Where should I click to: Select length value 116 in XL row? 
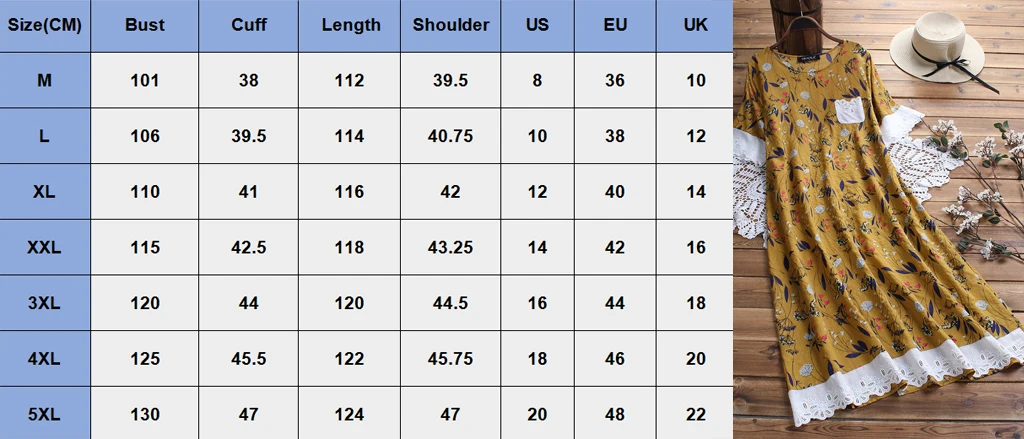(x=350, y=192)
